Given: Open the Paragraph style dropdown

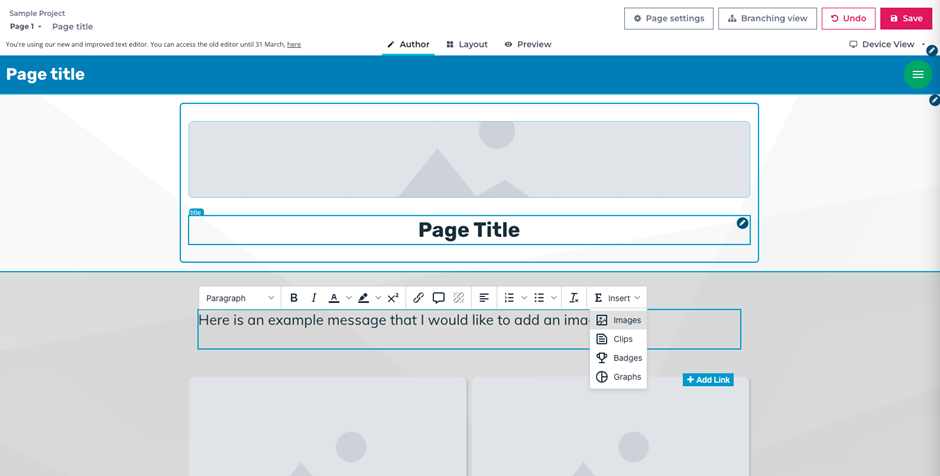Looking at the screenshot, I should (x=240, y=298).
